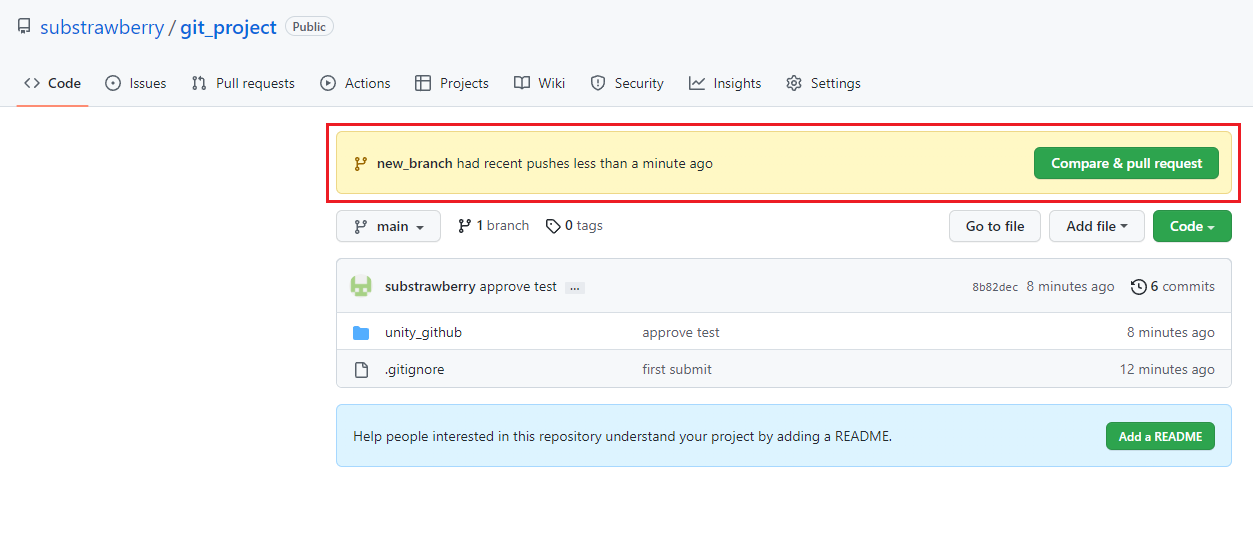Viewport: 1253px width, 533px height.
Task: Click the Settings gear icon
Action: pyautogui.click(x=794, y=83)
